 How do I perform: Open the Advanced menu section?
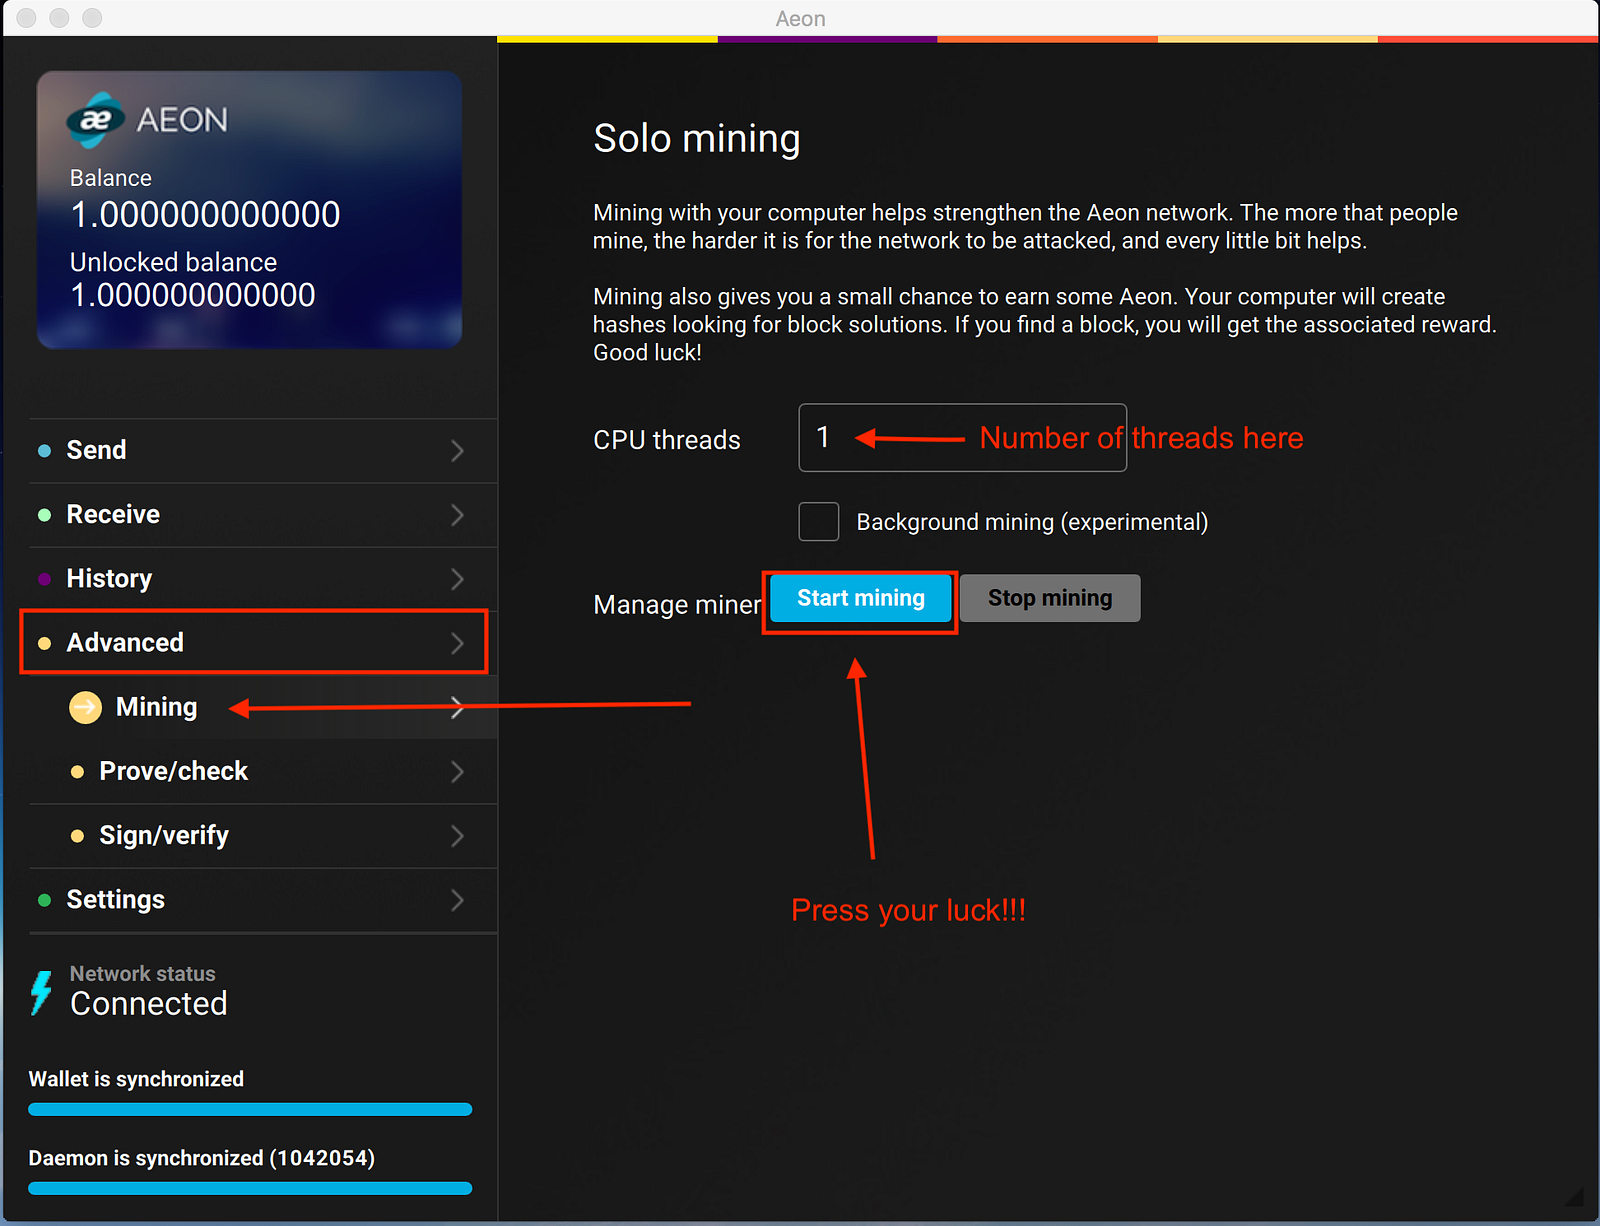[x=263, y=643]
